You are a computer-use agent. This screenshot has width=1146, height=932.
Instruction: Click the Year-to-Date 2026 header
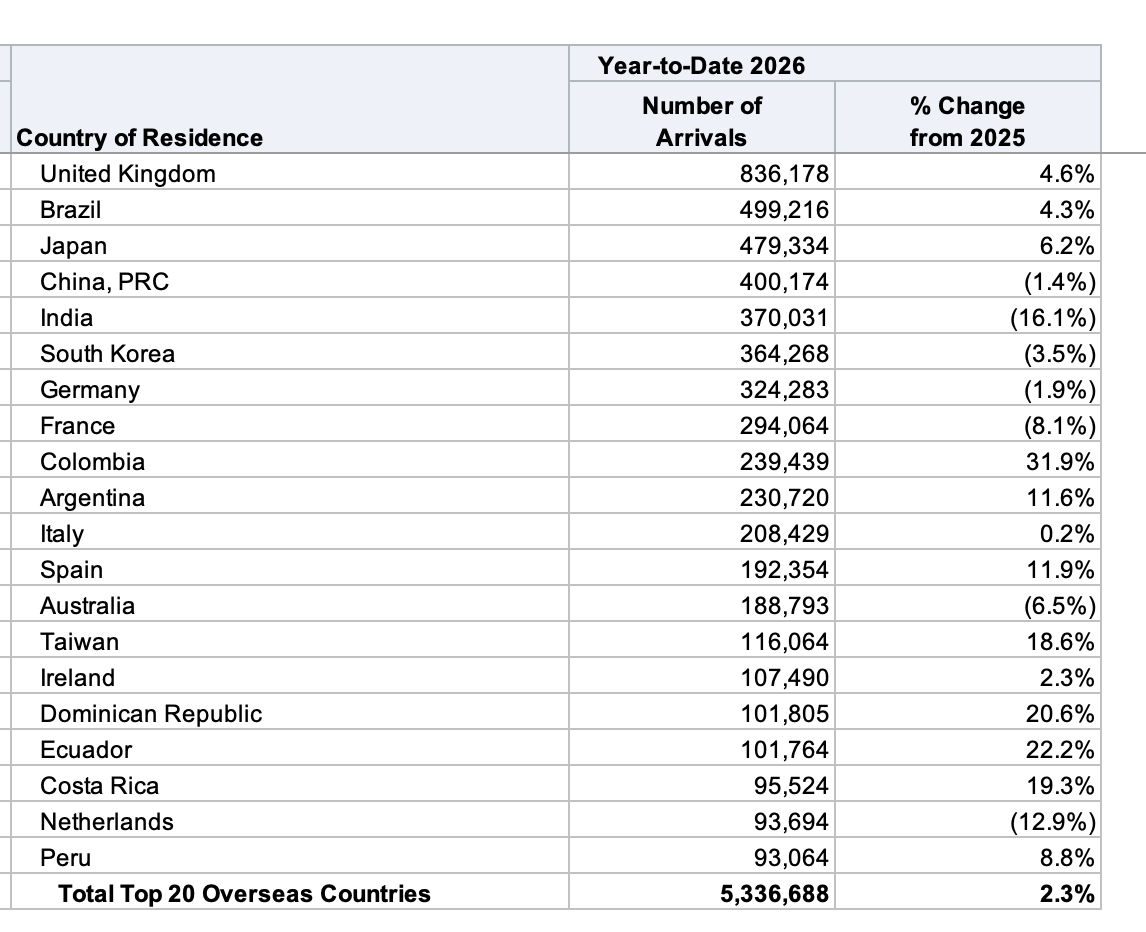(x=701, y=66)
